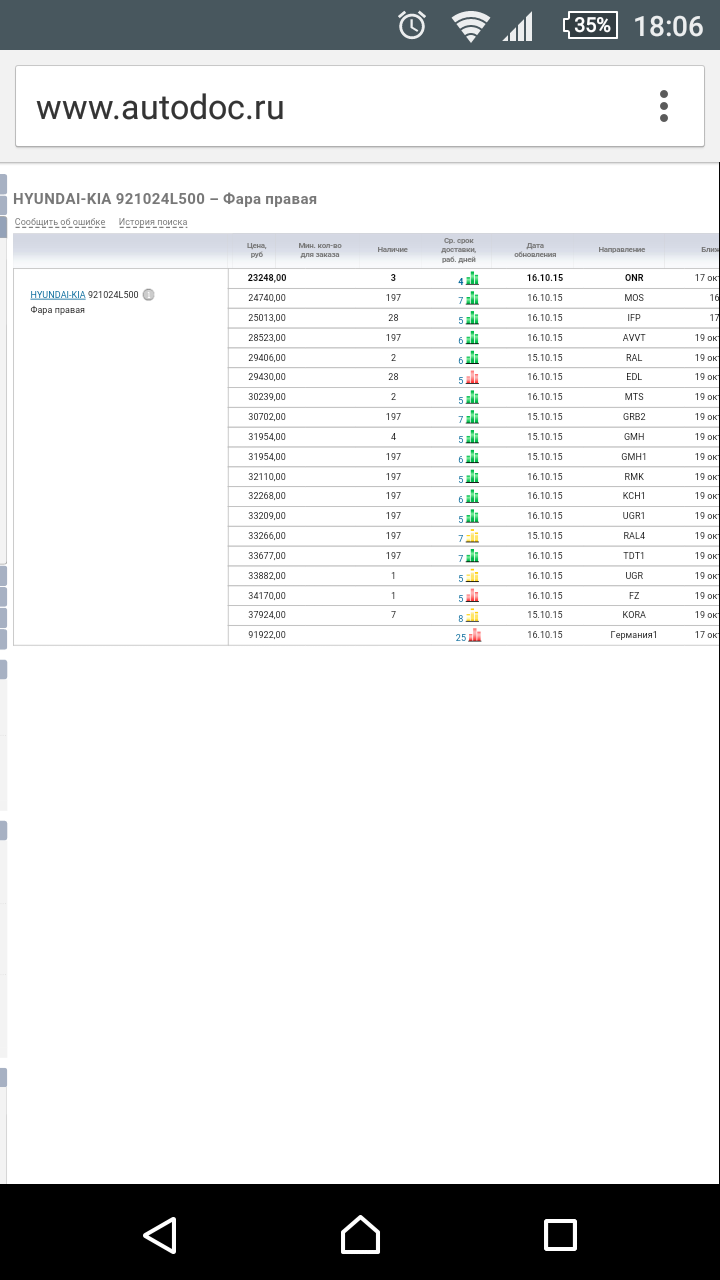Image resolution: width=720 pixels, height=1280 pixels.
Task: Tap the info icon next to 921024L500
Action: click(x=148, y=295)
